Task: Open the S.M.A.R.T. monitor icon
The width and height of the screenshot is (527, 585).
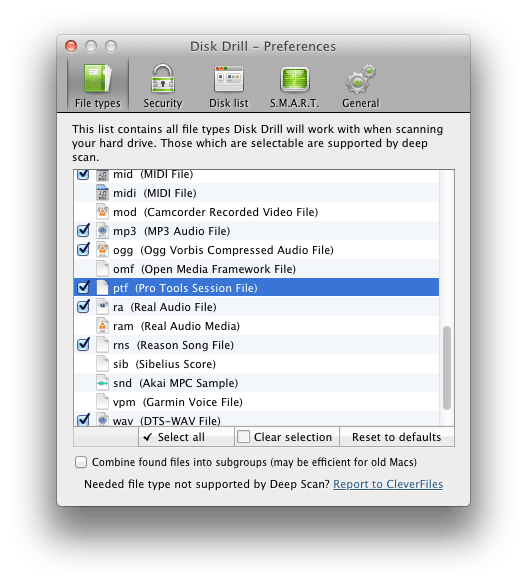Action: tap(295, 79)
